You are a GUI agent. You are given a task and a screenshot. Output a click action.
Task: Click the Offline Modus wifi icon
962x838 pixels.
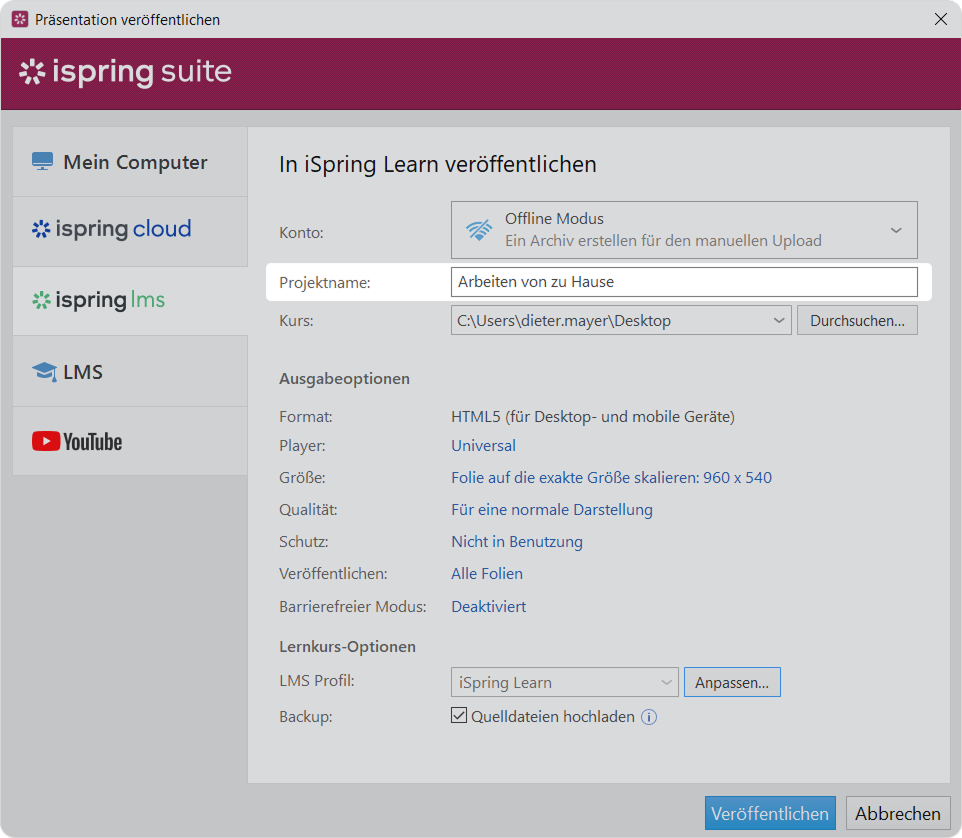479,230
